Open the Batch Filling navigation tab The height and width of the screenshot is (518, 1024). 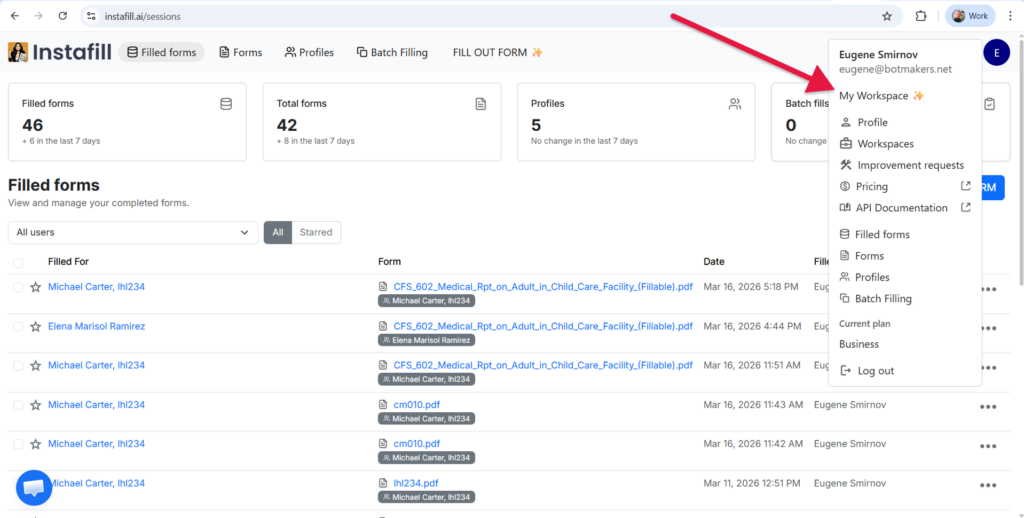click(392, 52)
